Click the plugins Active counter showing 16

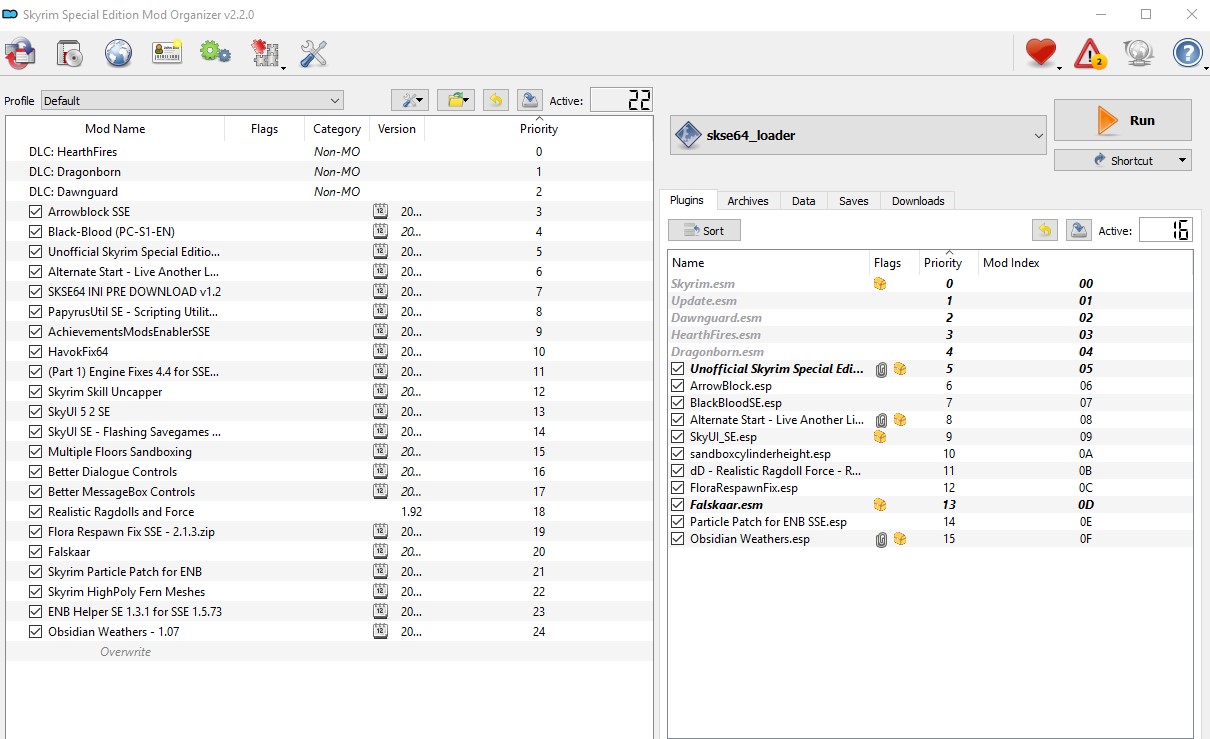(x=1165, y=230)
